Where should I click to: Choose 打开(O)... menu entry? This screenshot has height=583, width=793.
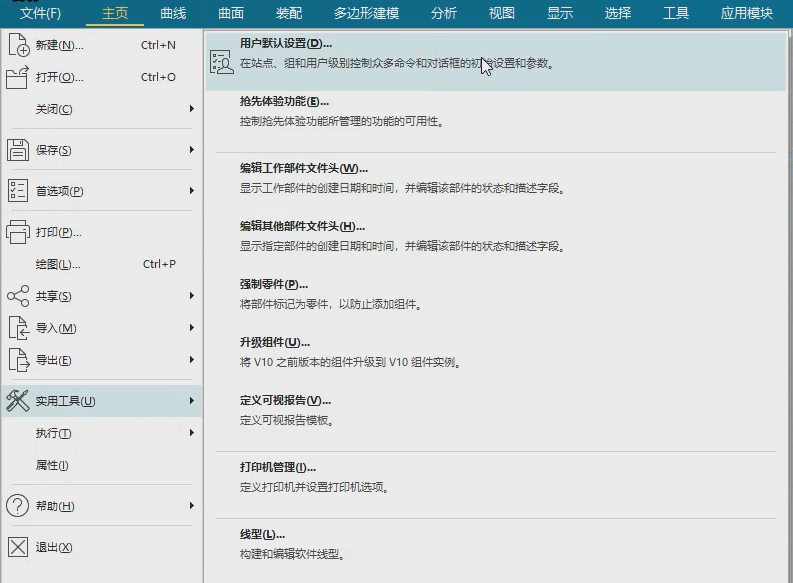point(102,77)
